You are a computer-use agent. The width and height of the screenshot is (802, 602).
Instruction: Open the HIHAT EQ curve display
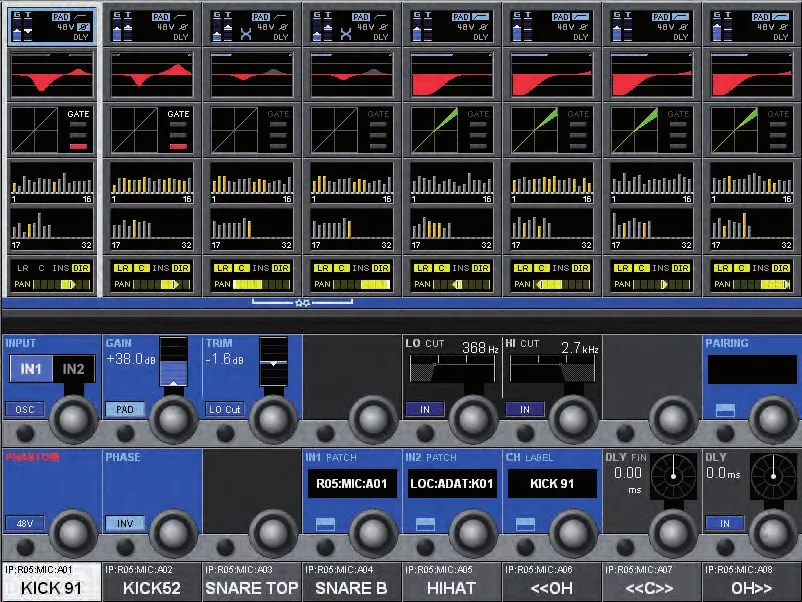tap(452, 75)
